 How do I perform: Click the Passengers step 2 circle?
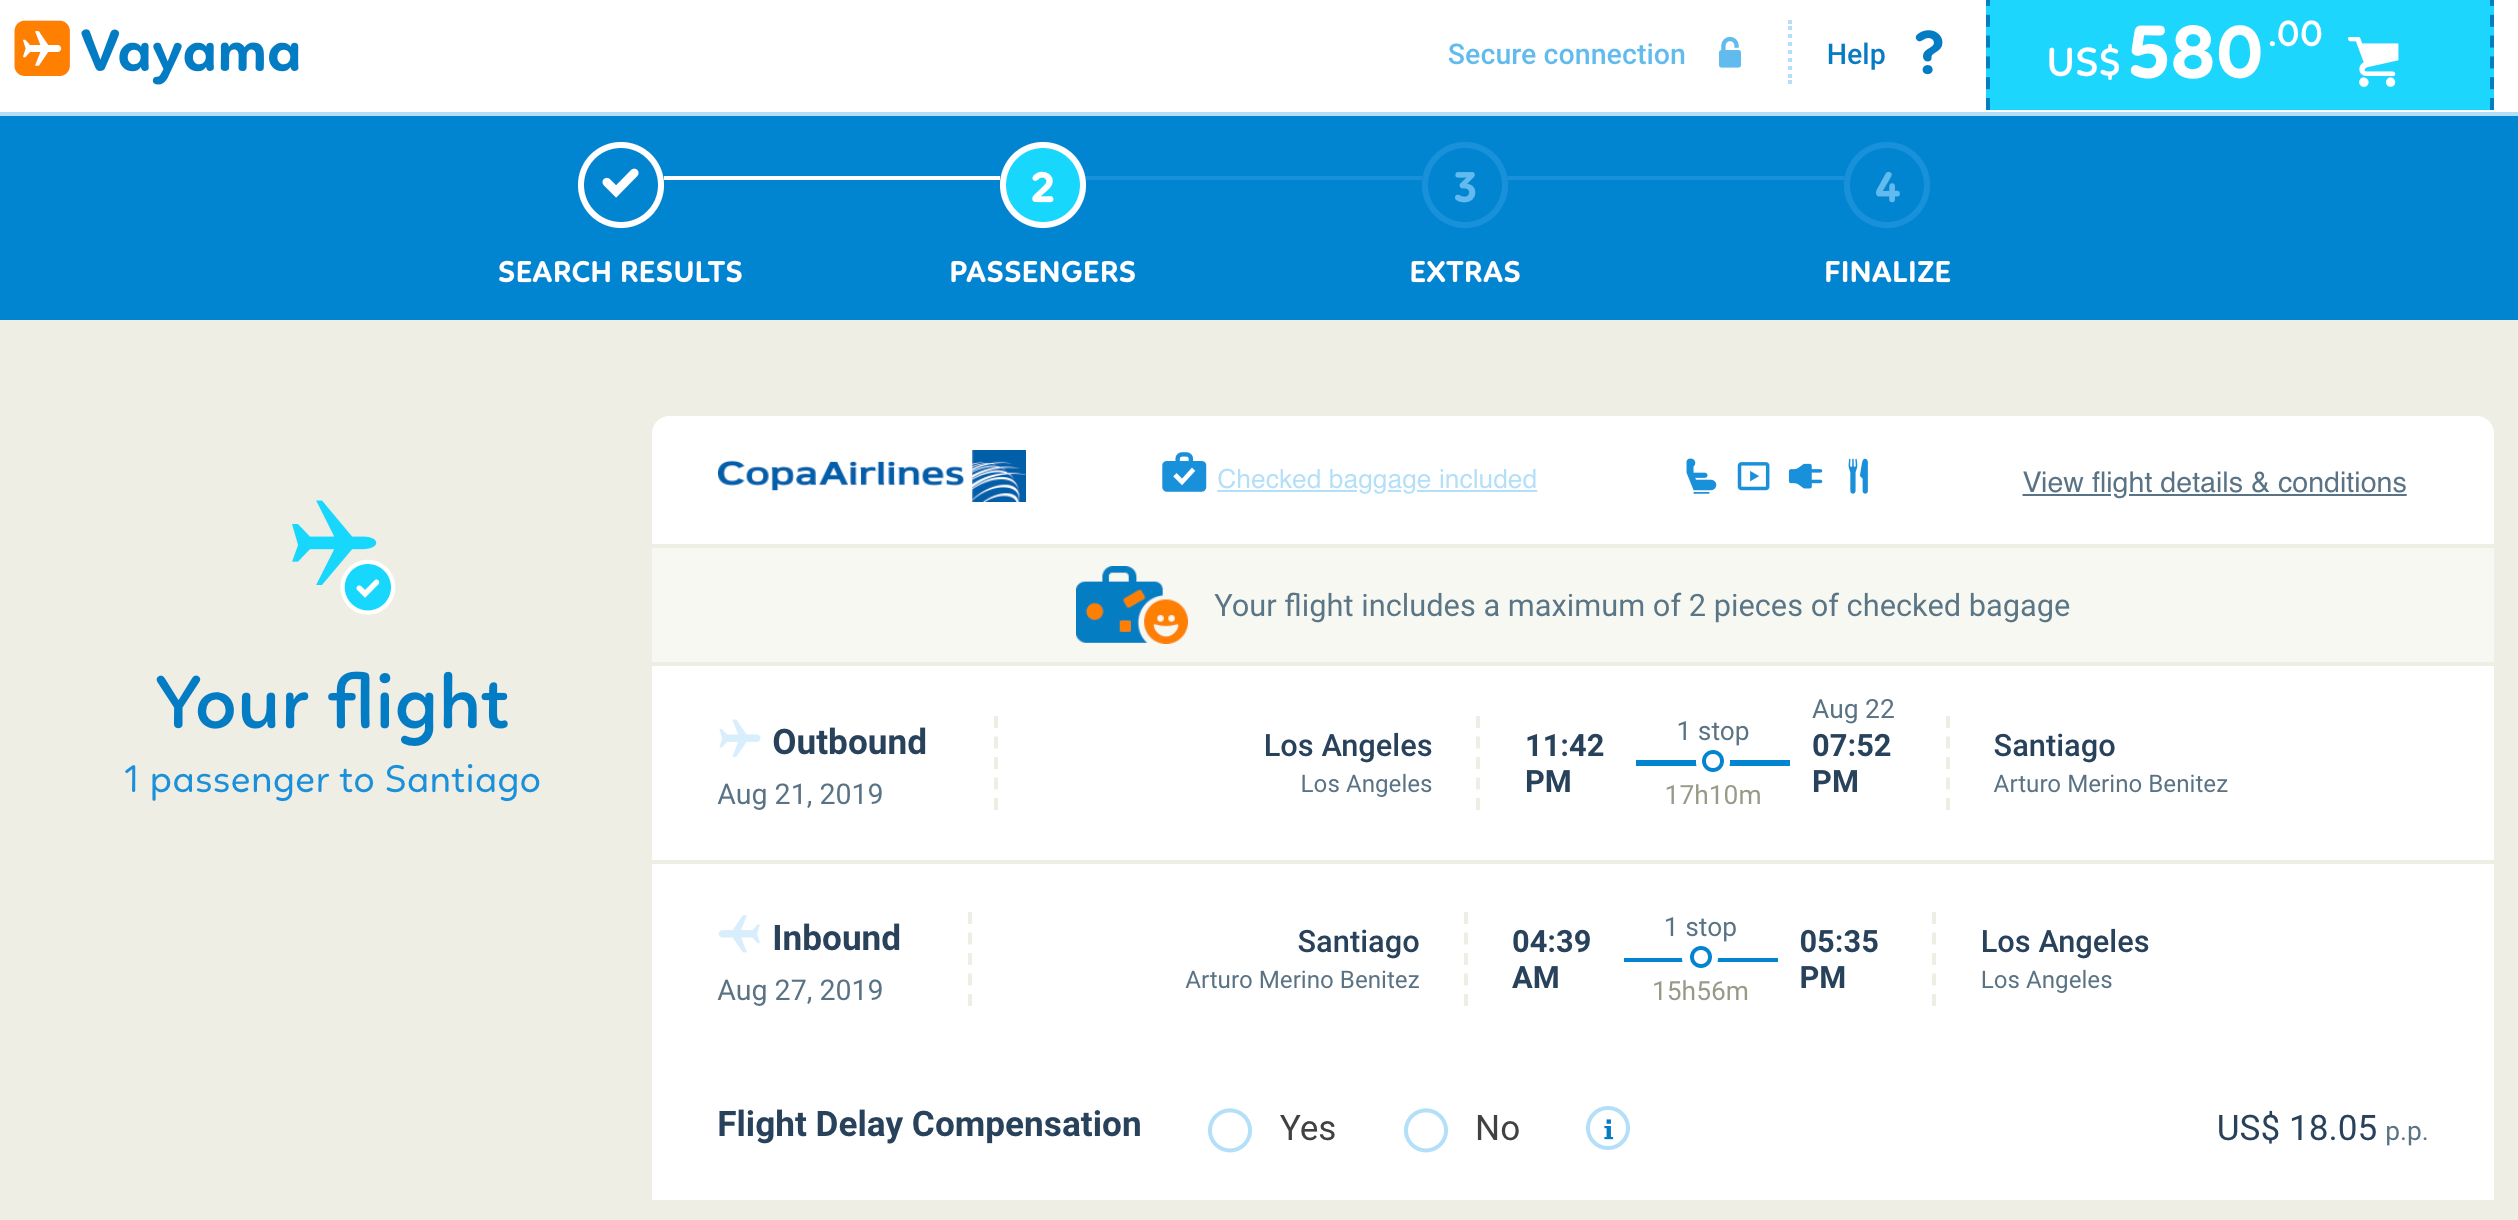point(1042,186)
